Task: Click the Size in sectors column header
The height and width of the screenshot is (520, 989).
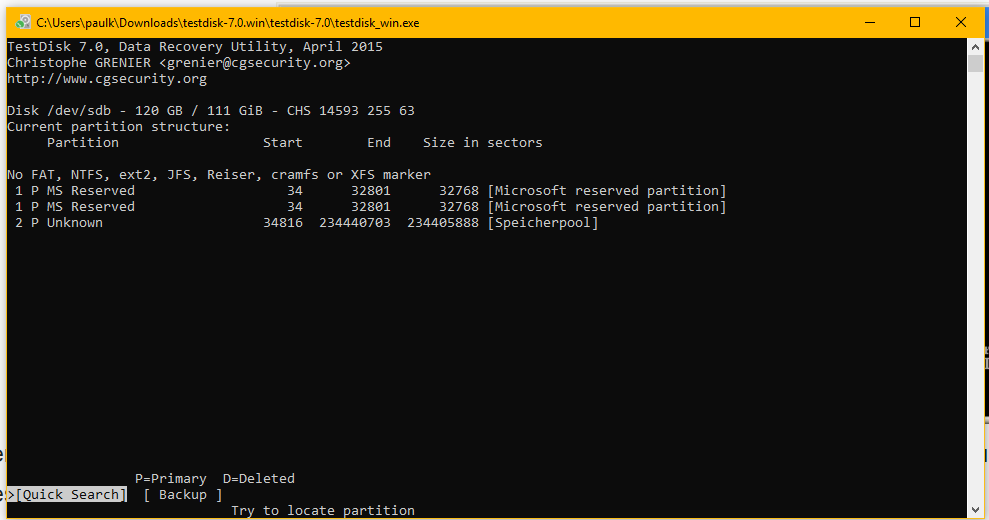Action: pyautogui.click(x=483, y=143)
